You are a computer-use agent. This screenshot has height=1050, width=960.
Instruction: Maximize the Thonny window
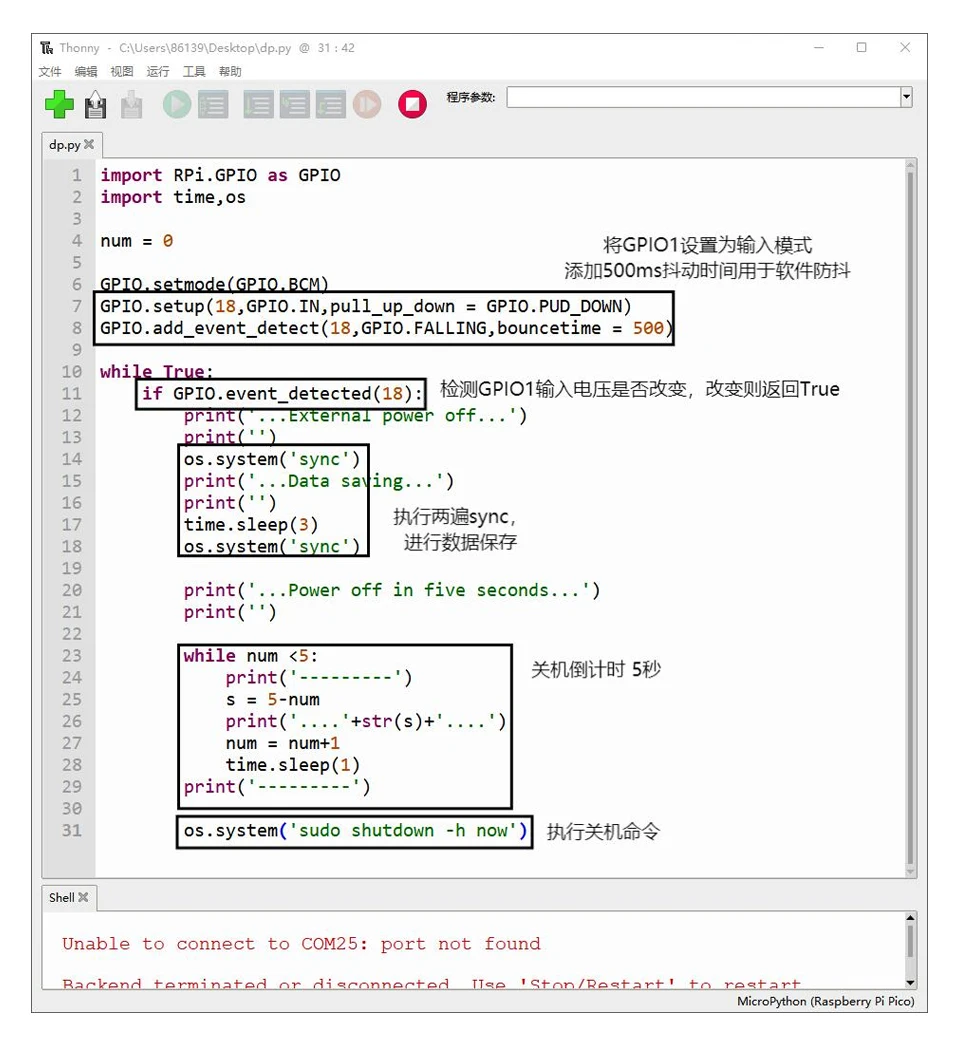coord(862,48)
